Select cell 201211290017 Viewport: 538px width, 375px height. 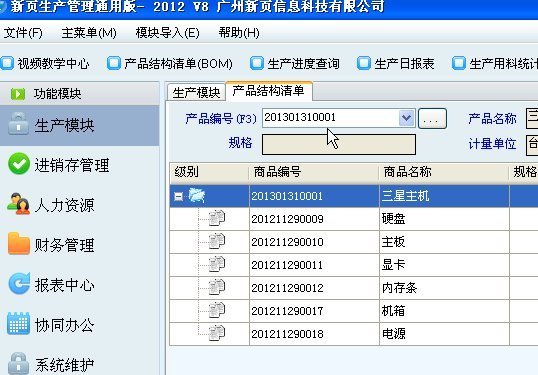pyautogui.click(x=314, y=311)
